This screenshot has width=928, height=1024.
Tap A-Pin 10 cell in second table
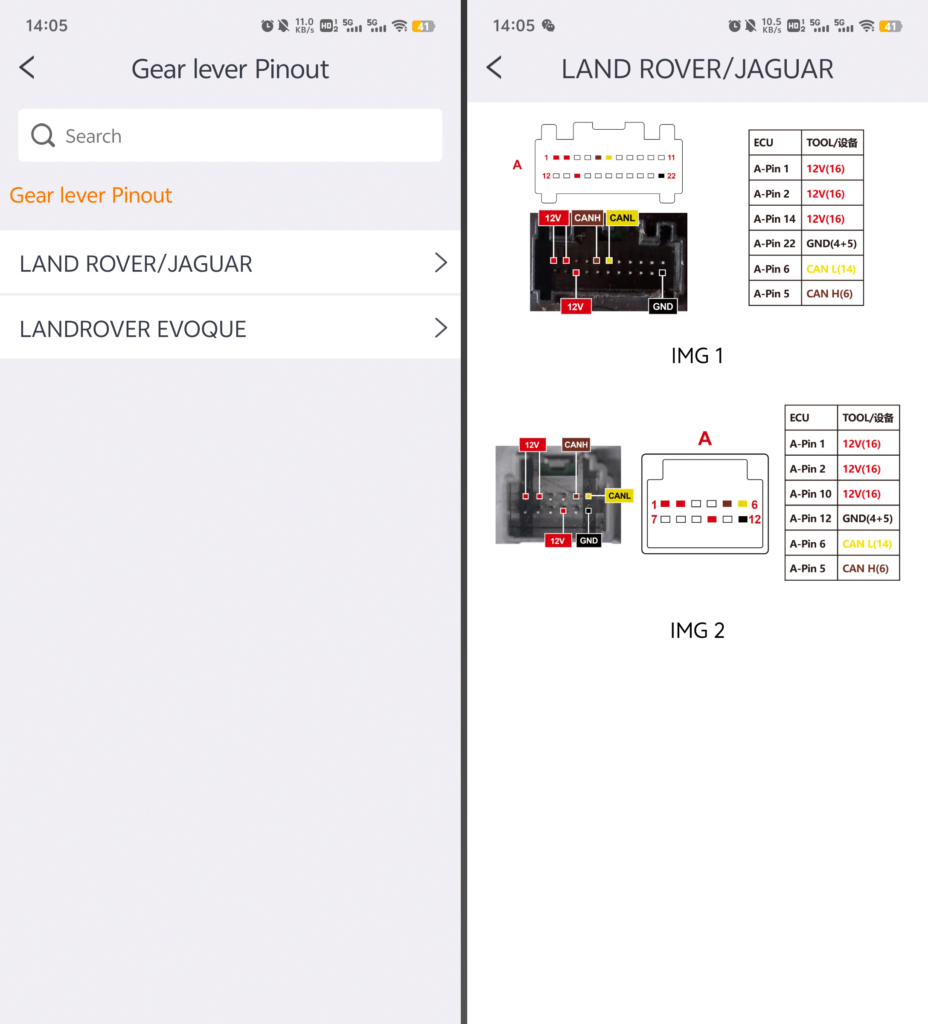(810, 494)
